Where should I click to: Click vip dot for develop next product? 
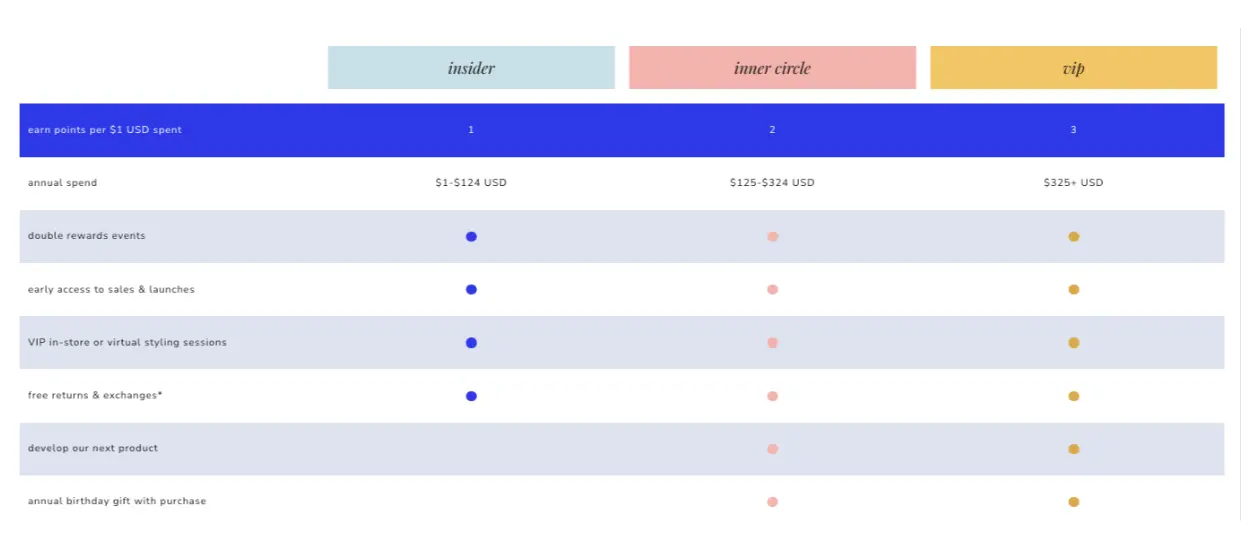1073,449
